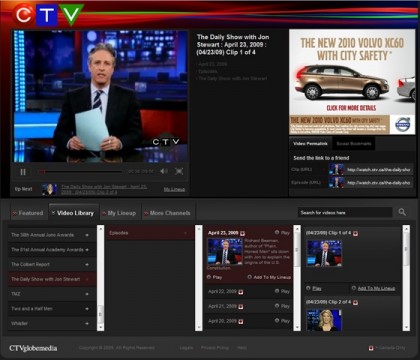Click the Clip URL field
The height and width of the screenshot is (360, 420).
point(379,170)
